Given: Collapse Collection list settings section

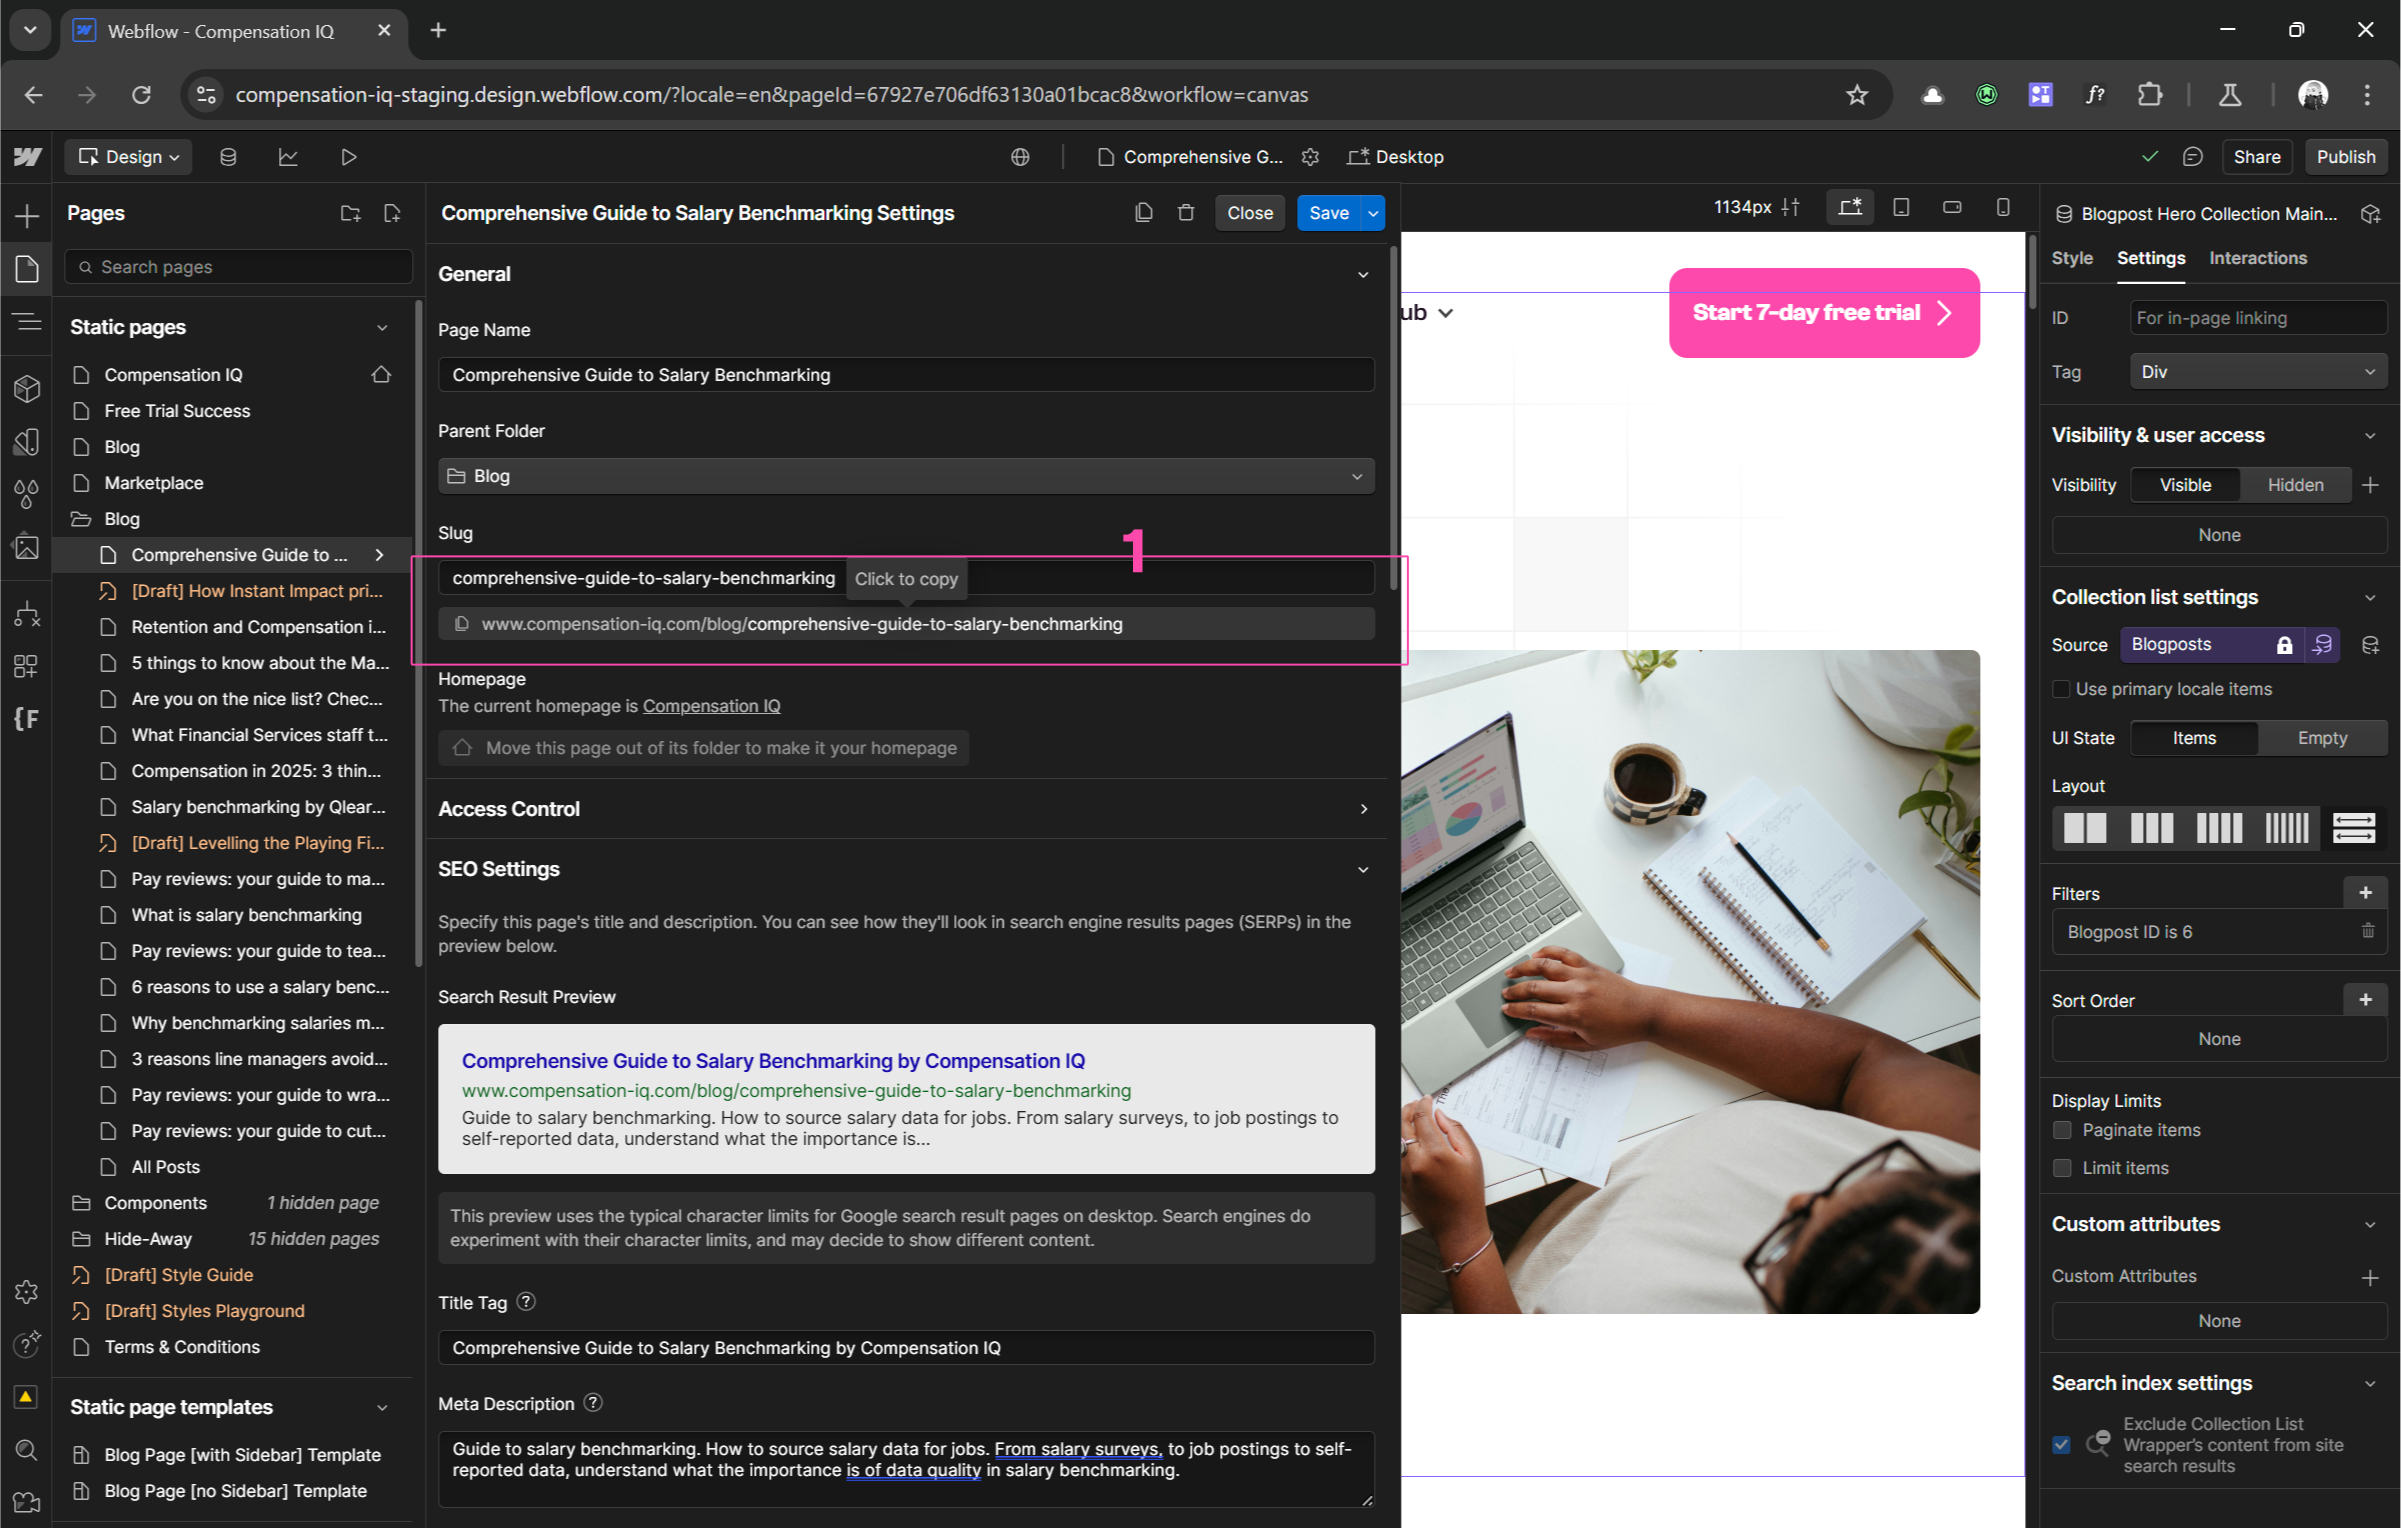Looking at the screenshot, I should click(x=2369, y=597).
